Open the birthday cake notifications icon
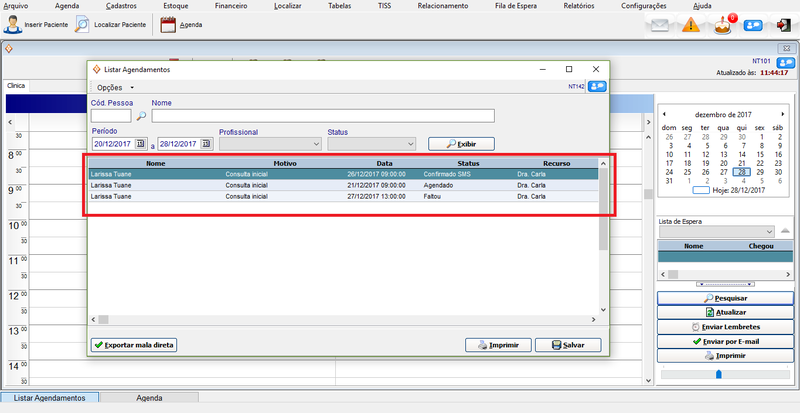 click(723, 26)
